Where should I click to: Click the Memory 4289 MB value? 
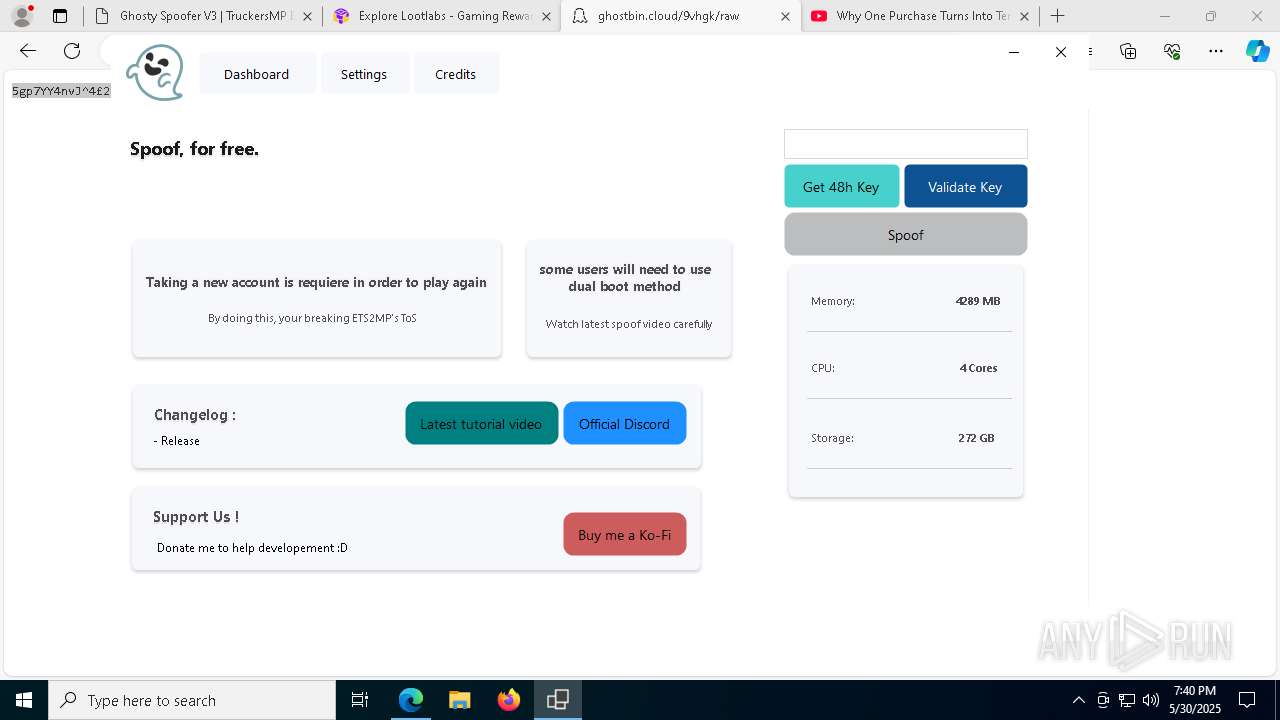coord(977,301)
